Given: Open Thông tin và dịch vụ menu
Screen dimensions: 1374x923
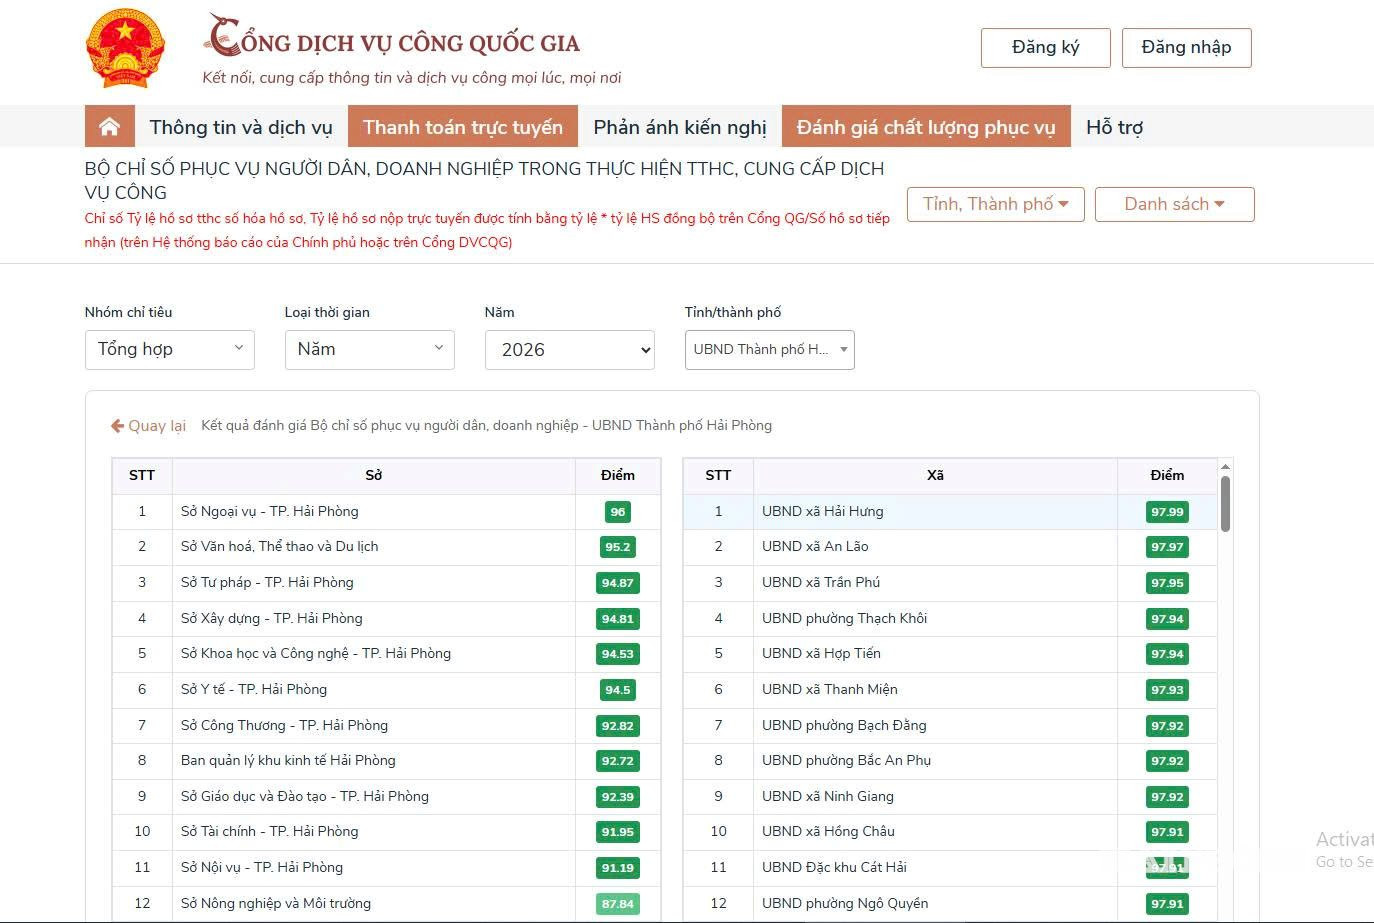Looking at the screenshot, I should tap(241, 127).
